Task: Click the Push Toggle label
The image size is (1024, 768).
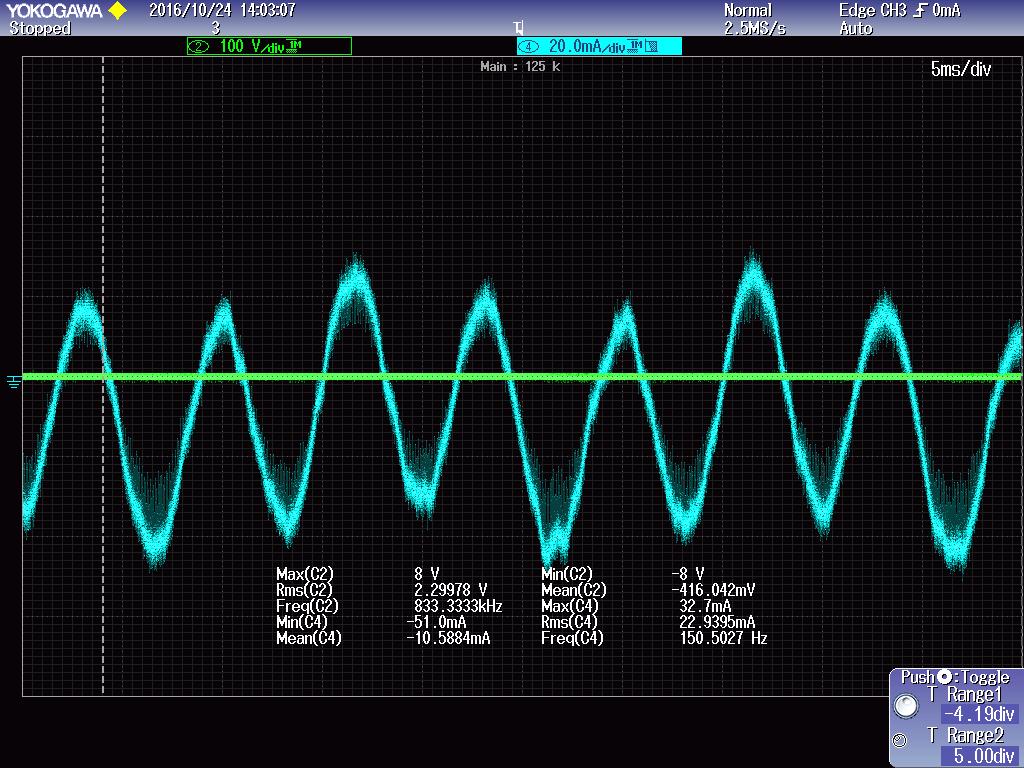Action: 955,677
